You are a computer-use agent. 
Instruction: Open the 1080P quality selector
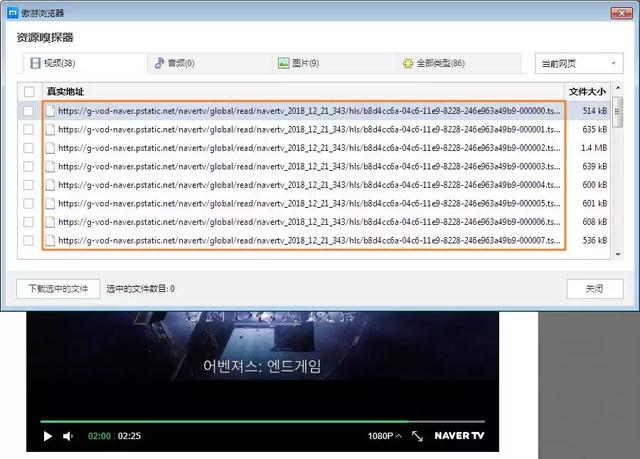384,436
